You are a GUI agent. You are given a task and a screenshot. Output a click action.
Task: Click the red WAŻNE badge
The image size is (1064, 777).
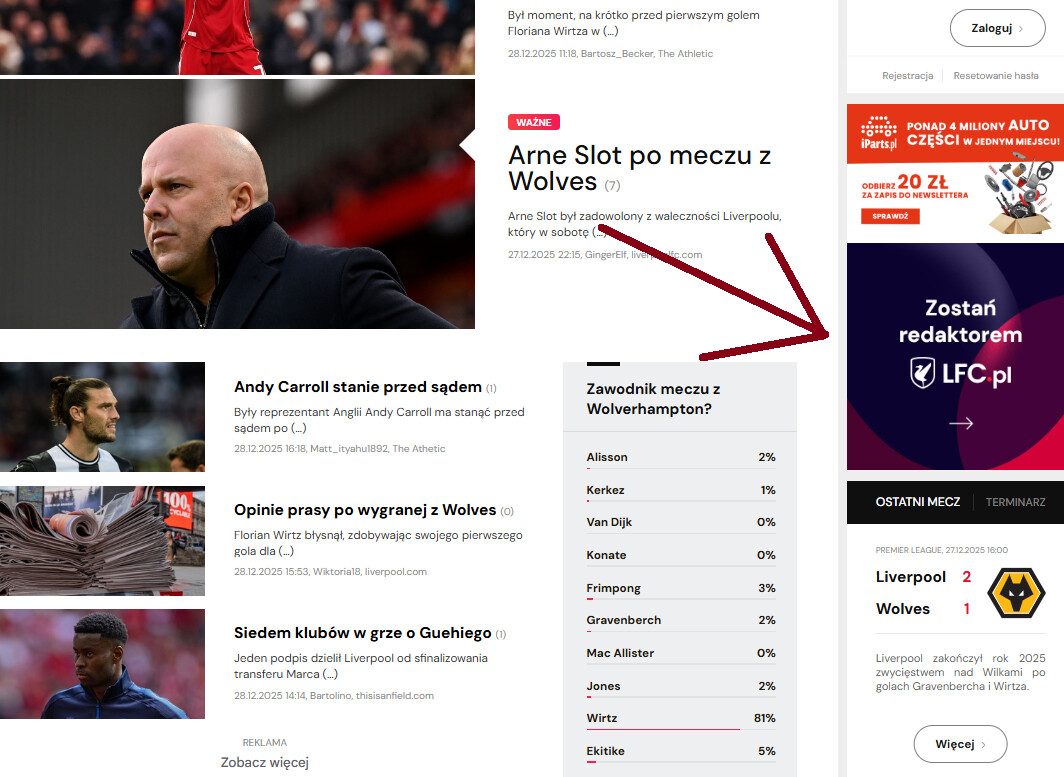pyautogui.click(x=533, y=122)
